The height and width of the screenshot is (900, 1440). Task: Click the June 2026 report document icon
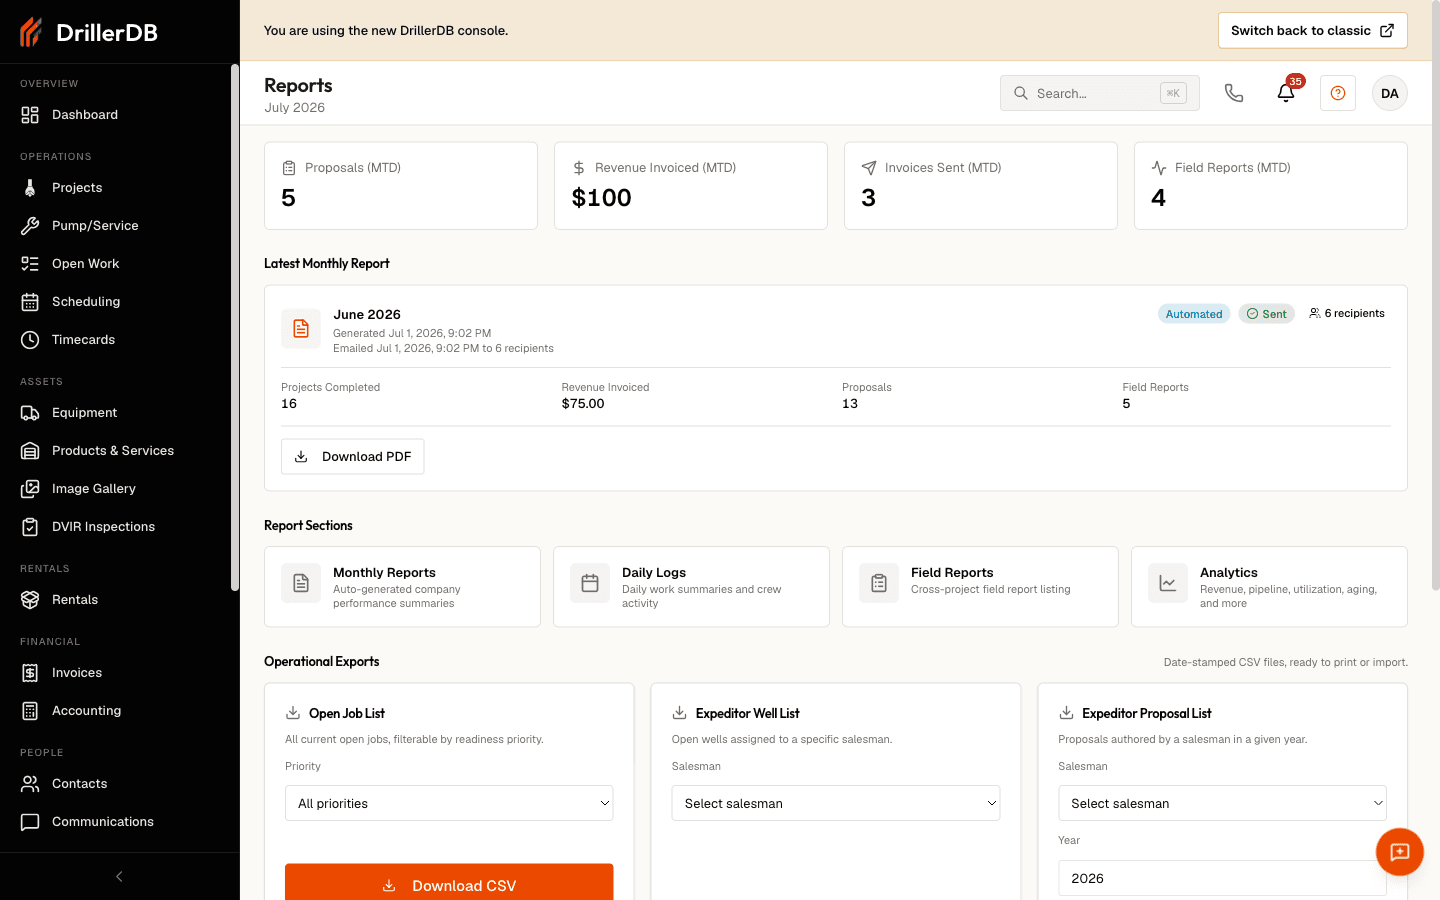(301, 328)
